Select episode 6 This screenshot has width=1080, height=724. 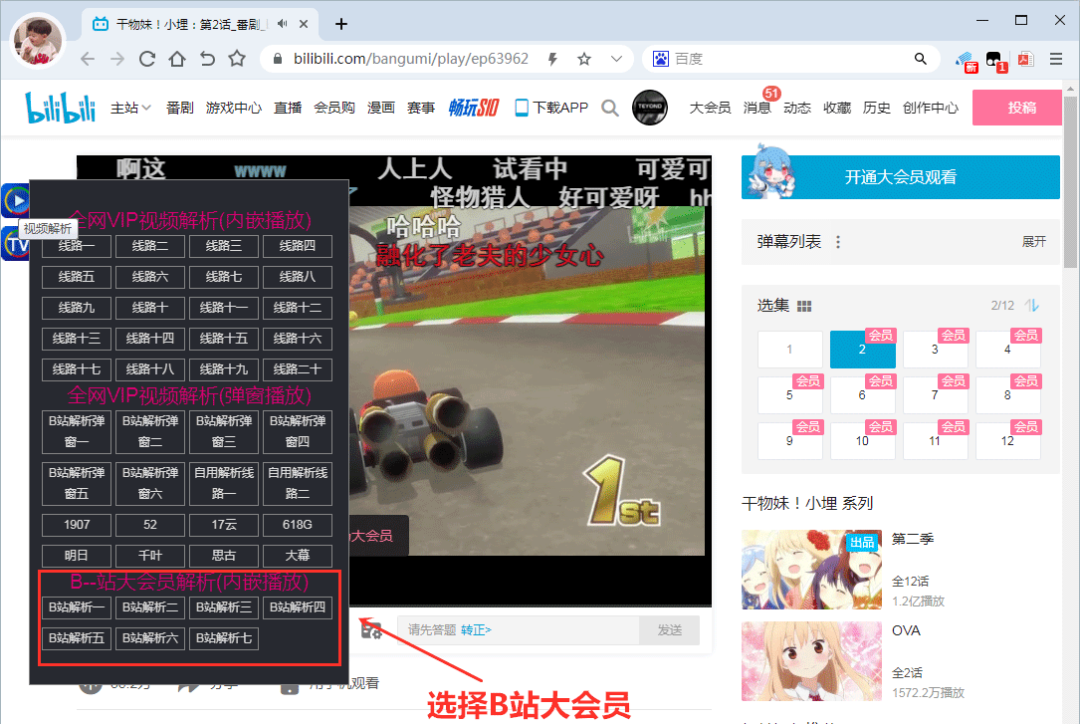click(862, 395)
